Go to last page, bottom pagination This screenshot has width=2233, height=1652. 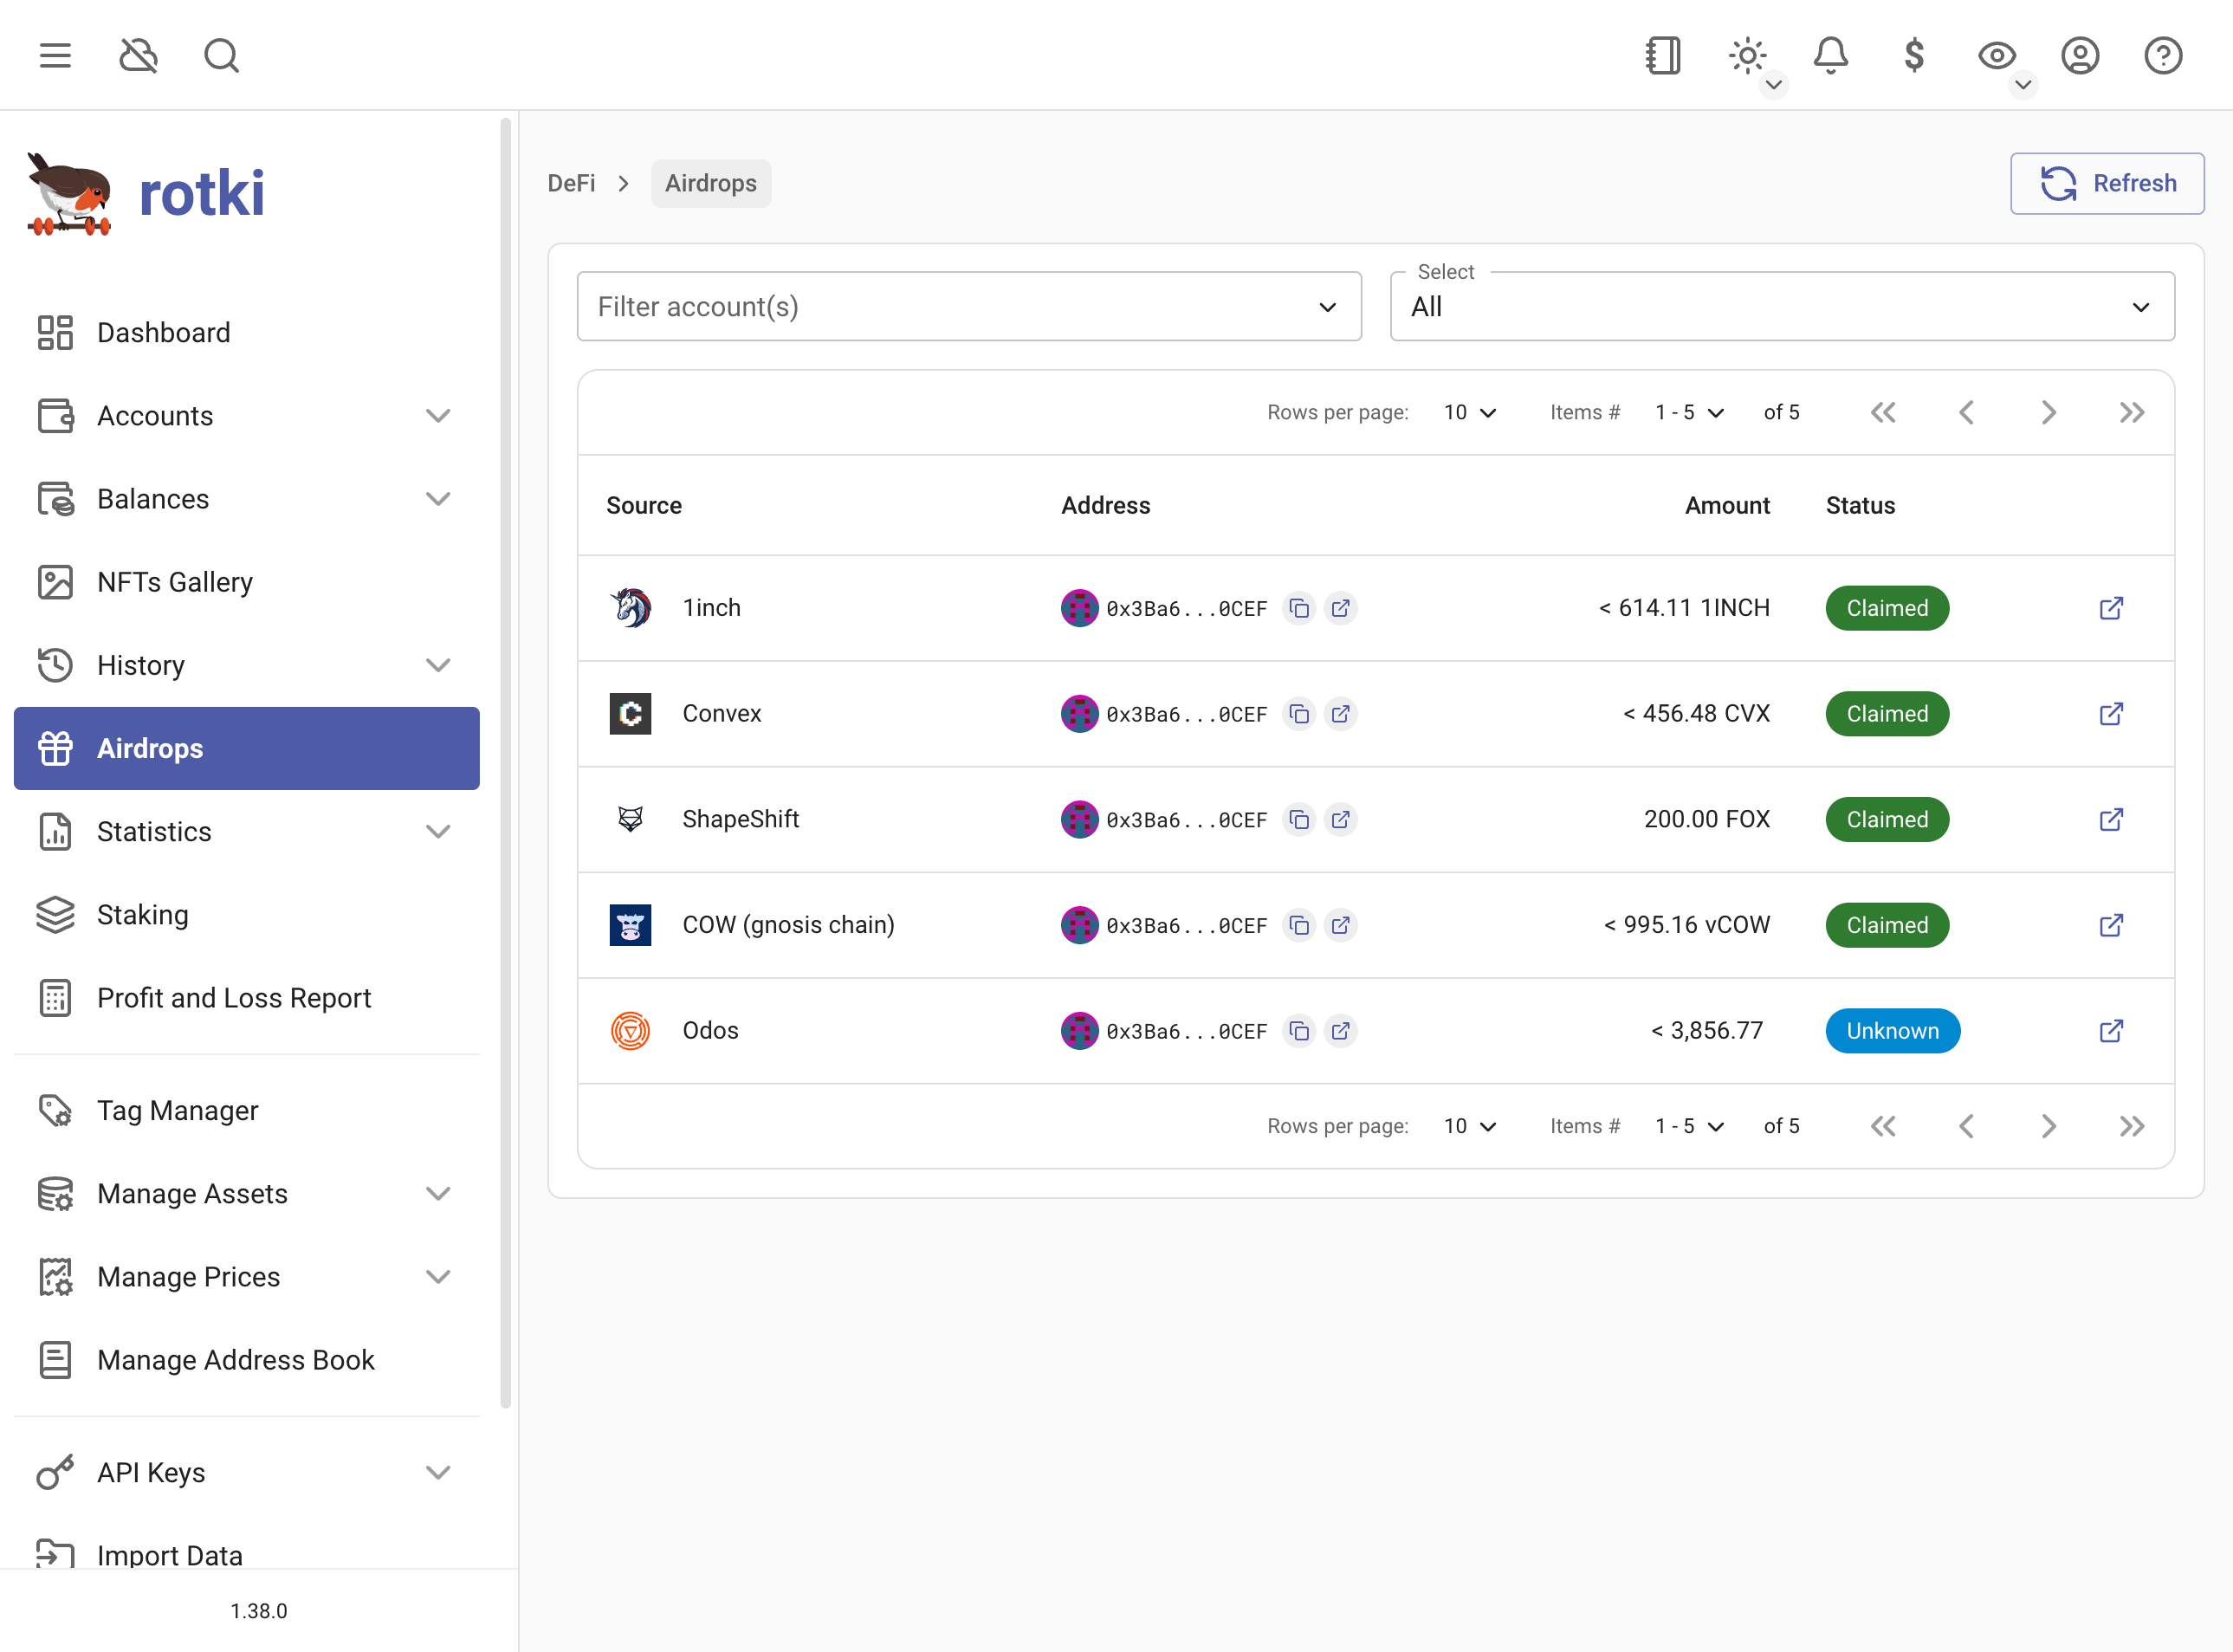pos(2131,1126)
